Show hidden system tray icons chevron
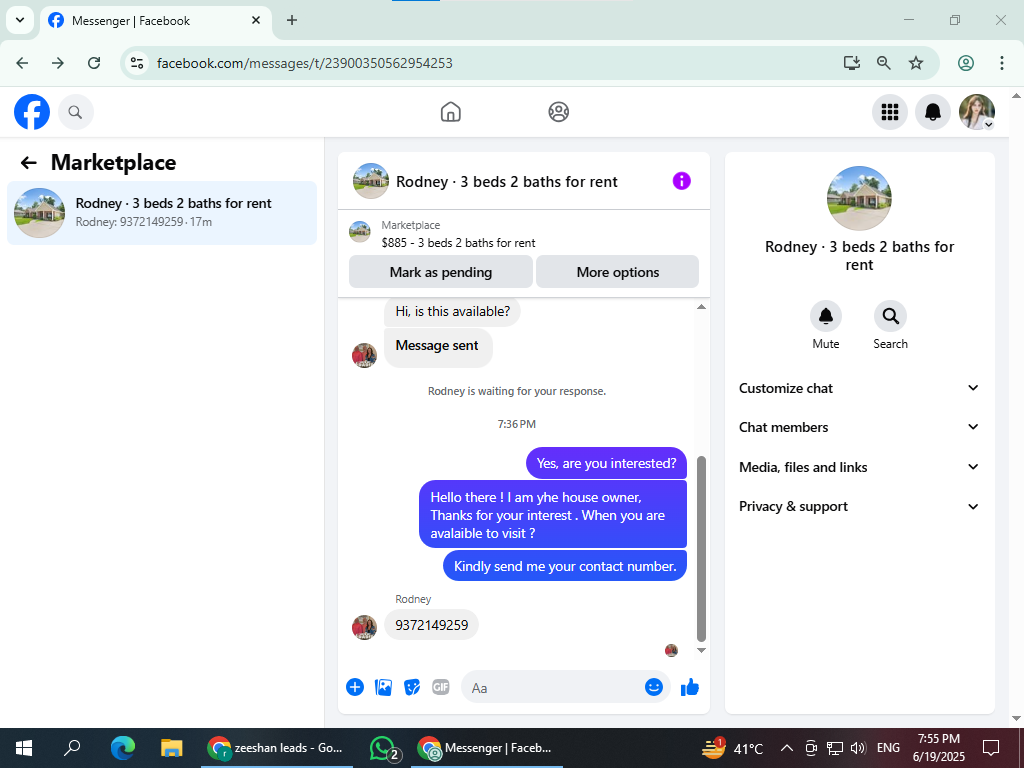 click(787, 748)
